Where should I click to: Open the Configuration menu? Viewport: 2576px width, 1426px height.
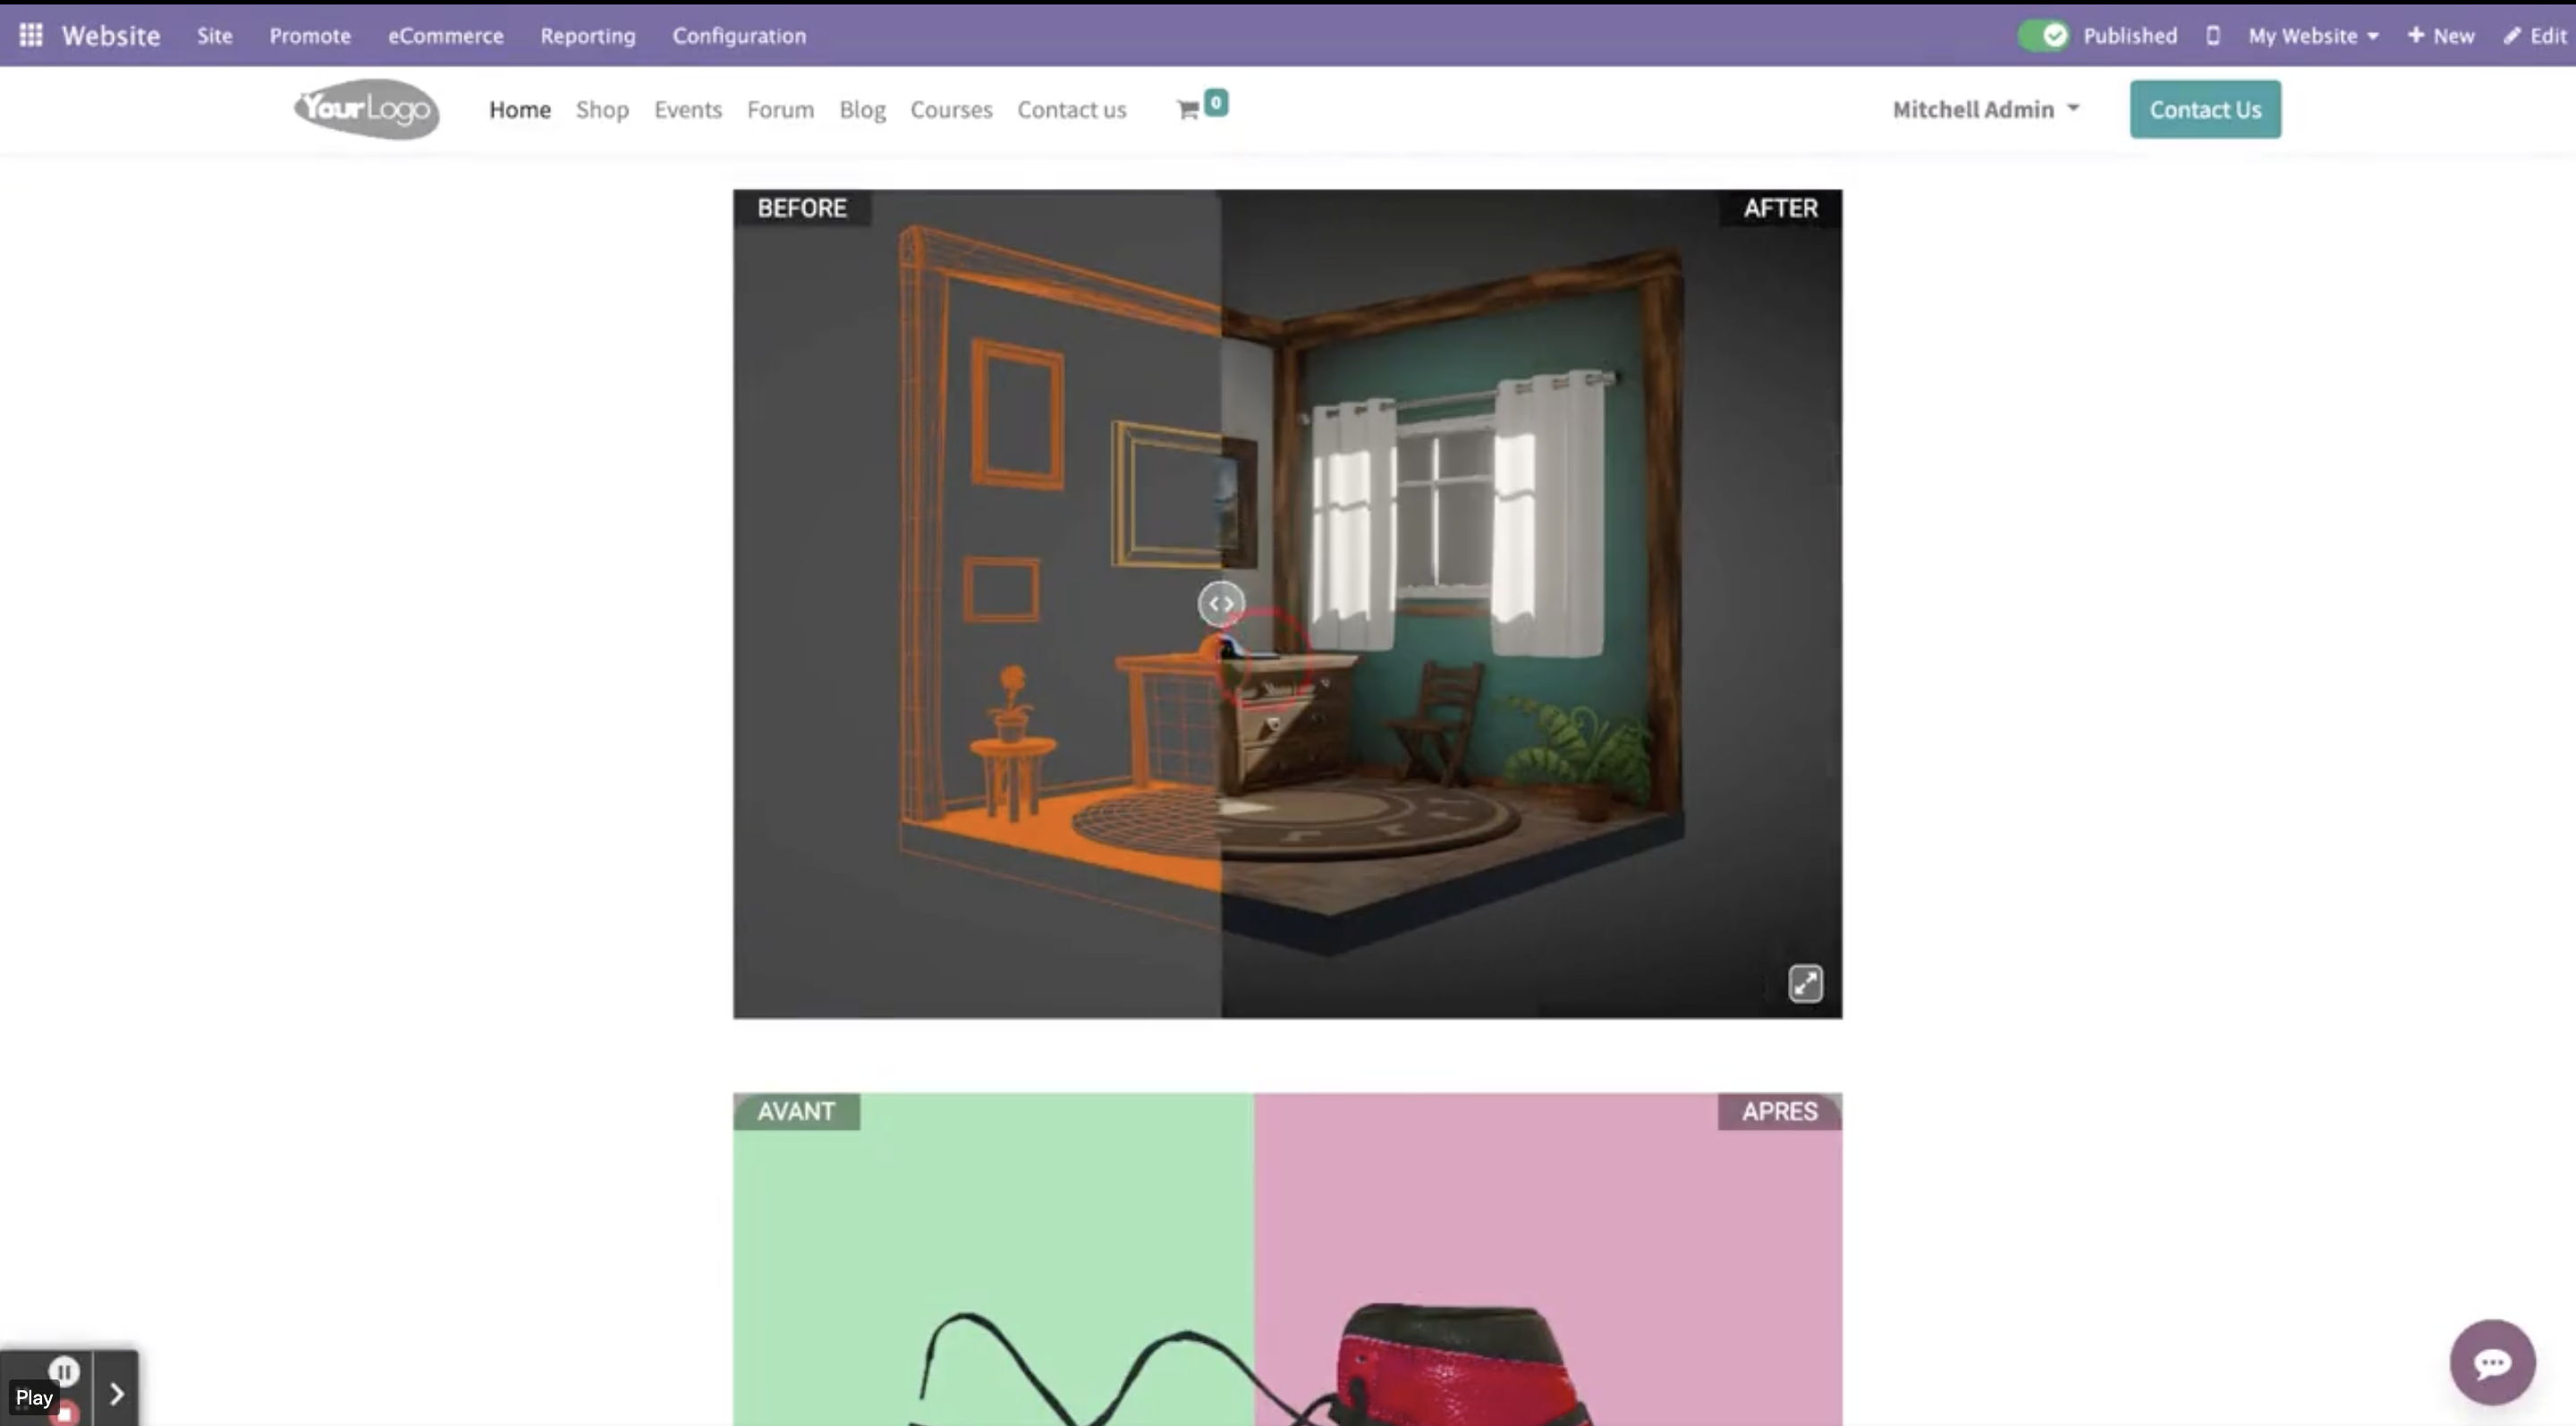738,36
